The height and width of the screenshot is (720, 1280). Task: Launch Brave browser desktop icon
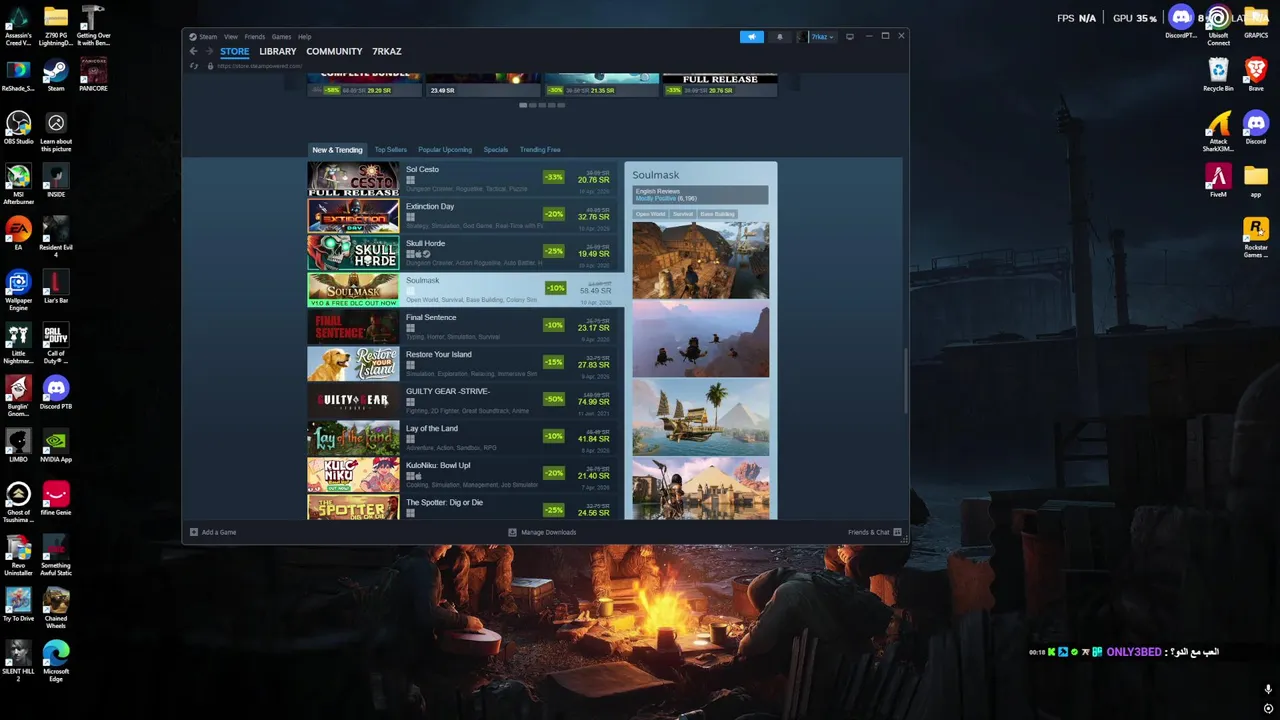pyautogui.click(x=1256, y=75)
